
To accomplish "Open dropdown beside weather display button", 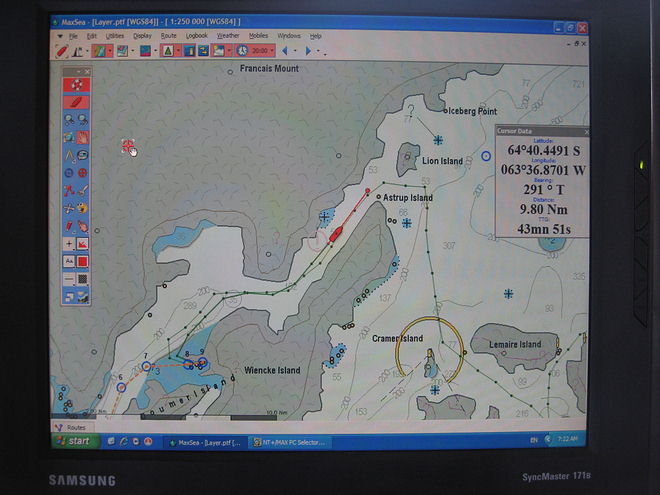I will pyautogui.click(x=229, y=51).
